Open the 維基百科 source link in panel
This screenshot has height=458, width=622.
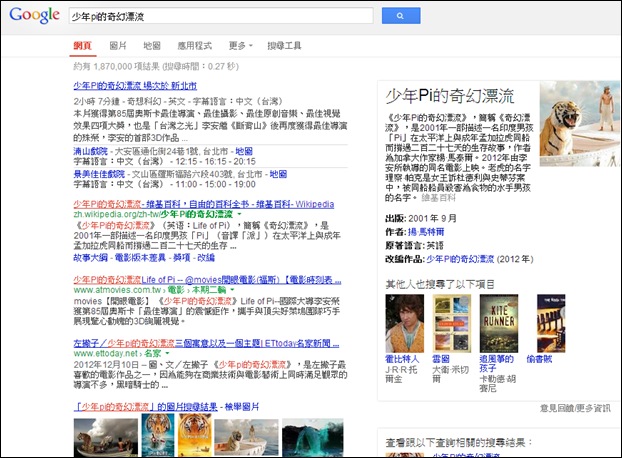coord(438,197)
